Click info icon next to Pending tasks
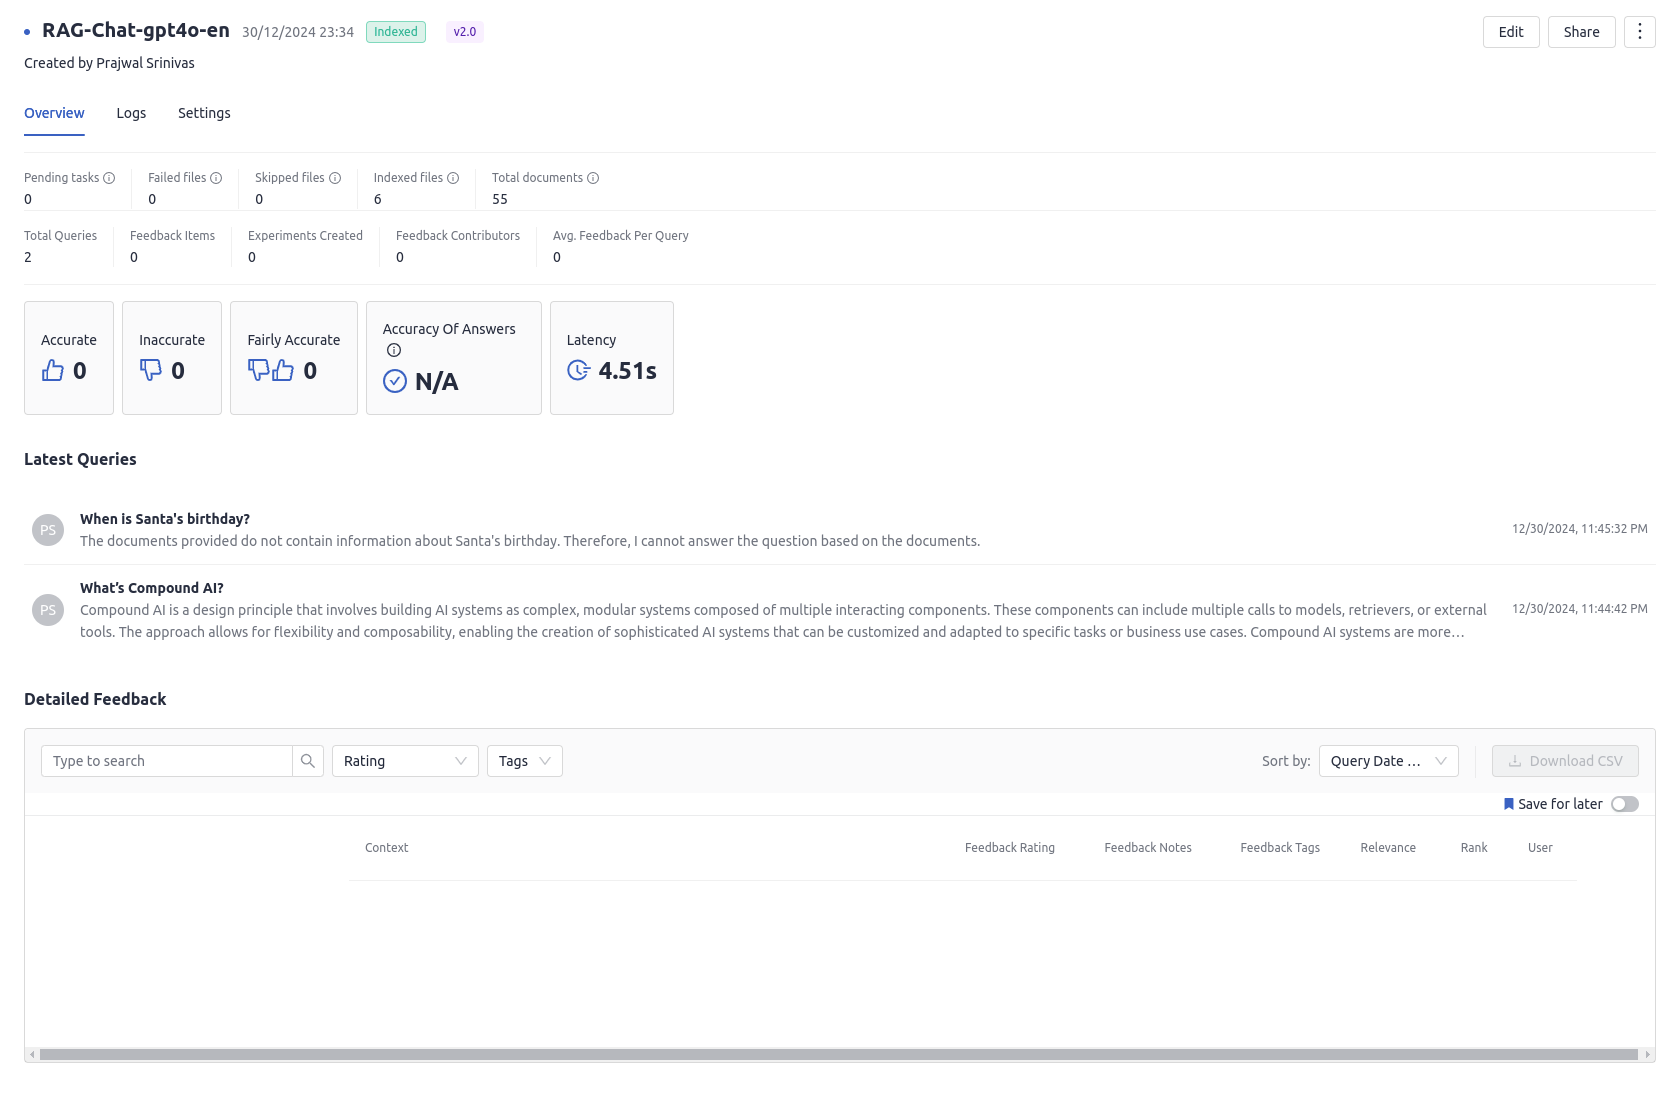This screenshot has height=1099, width=1680. click(109, 178)
